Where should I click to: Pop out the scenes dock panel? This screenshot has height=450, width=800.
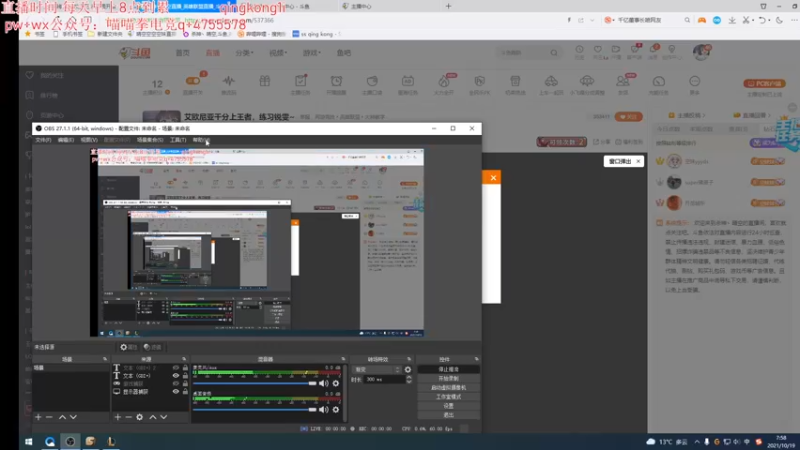pyautogui.click(x=105, y=359)
